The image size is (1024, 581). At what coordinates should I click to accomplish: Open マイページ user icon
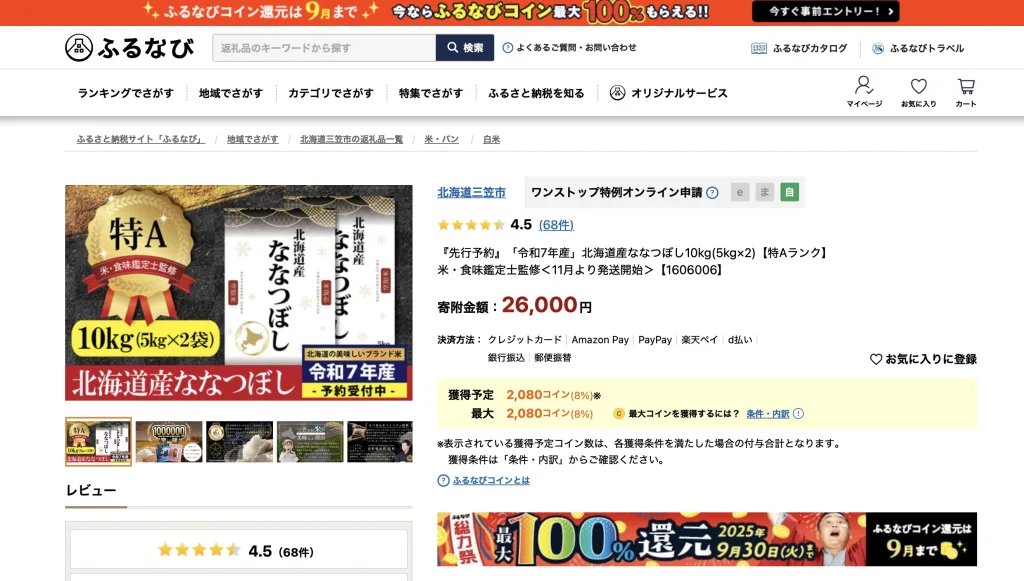[x=864, y=86]
